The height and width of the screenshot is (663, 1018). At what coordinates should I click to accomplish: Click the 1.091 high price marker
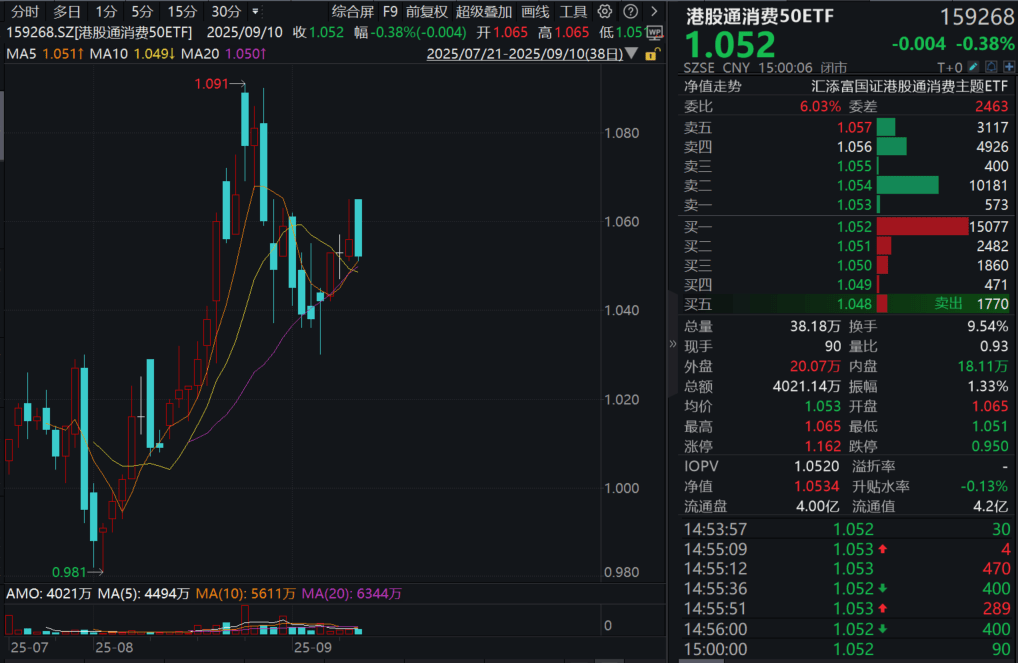pyautogui.click(x=217, y=86)
